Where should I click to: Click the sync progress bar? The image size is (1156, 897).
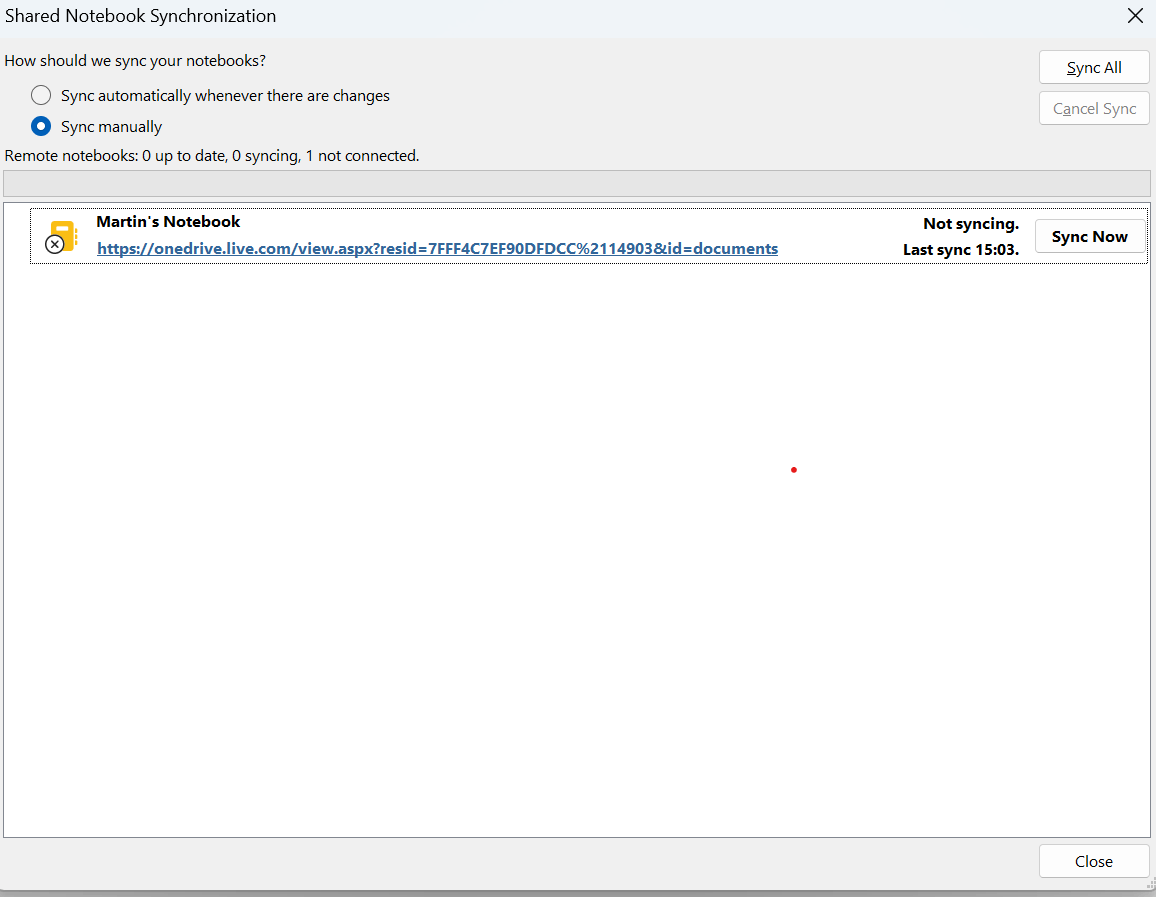tap(577, 184)
